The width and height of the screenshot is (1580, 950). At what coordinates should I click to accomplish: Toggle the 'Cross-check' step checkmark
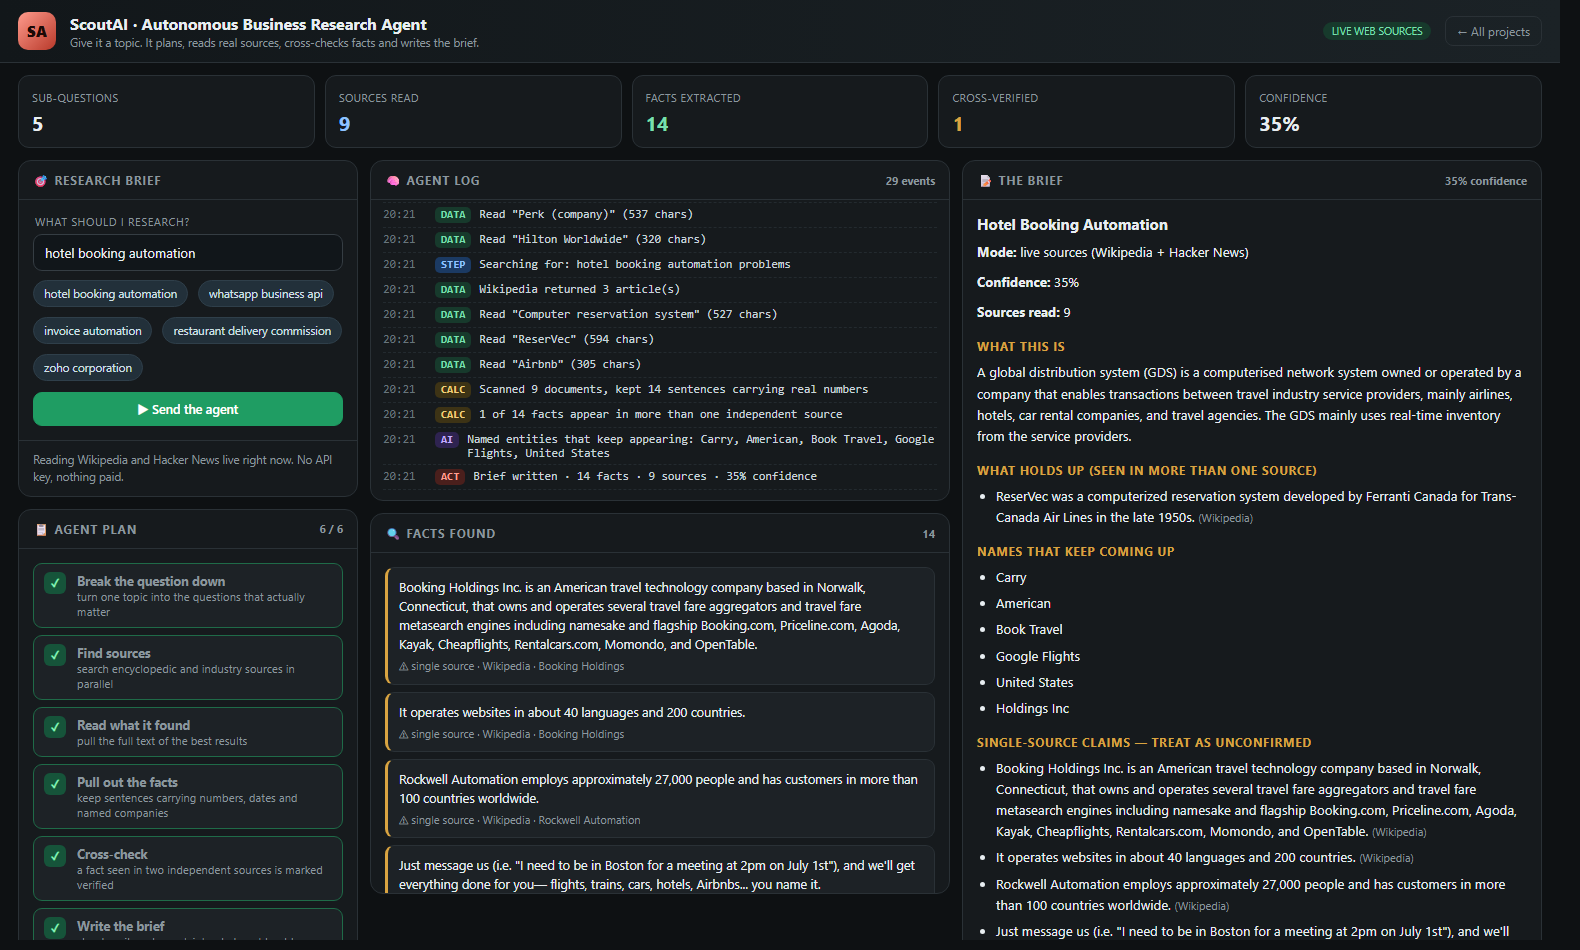click(x=56, y=855)
